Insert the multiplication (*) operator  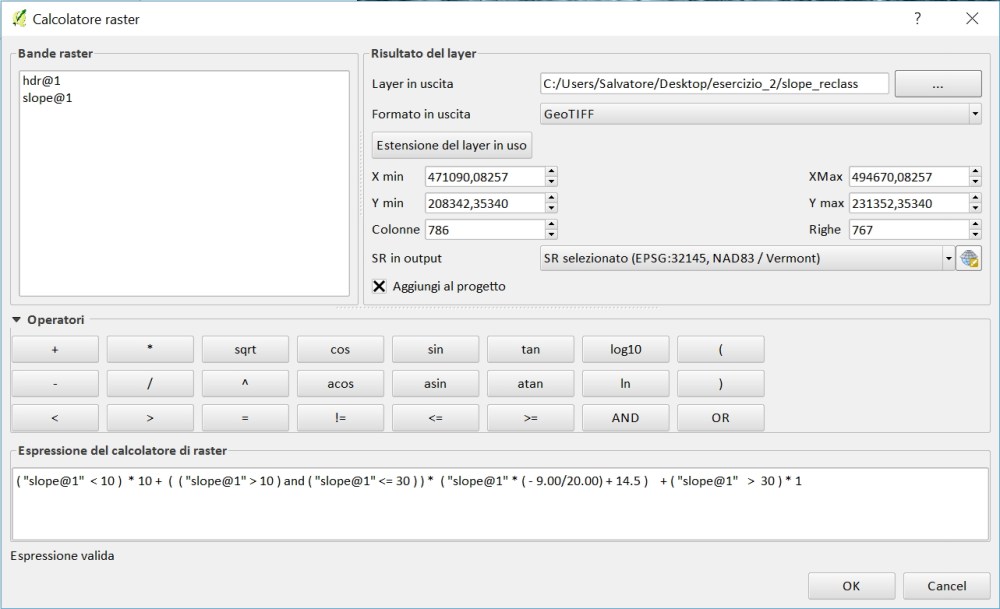(x=149, y=348)
